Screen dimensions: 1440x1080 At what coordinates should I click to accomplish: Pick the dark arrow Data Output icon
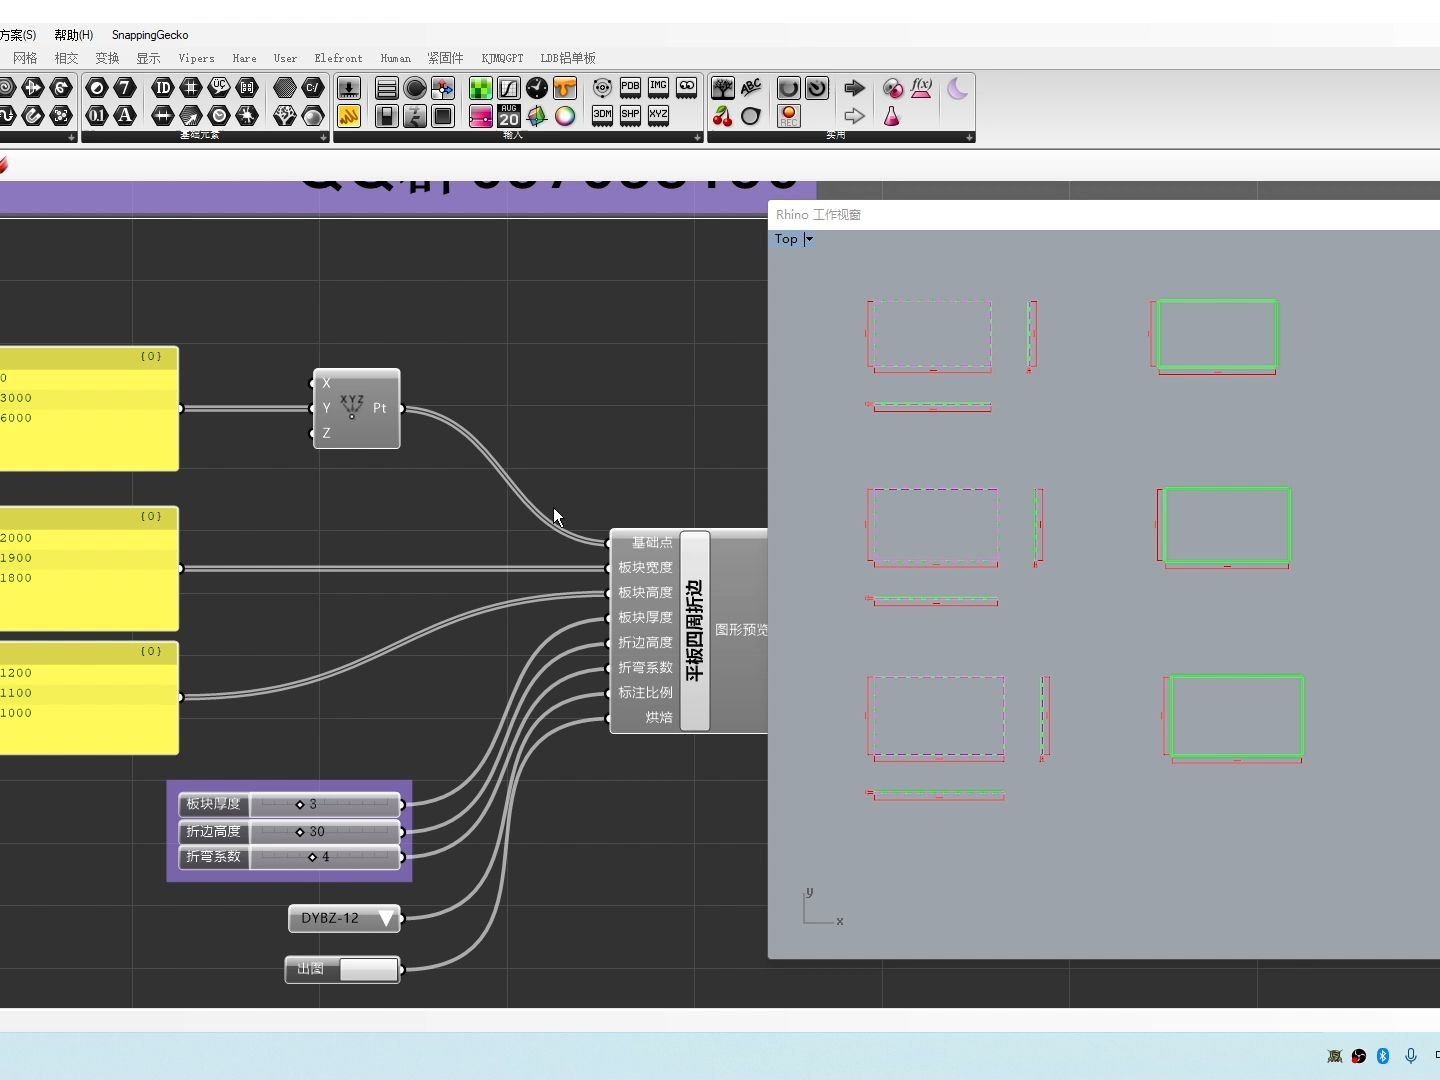[855, 88]
